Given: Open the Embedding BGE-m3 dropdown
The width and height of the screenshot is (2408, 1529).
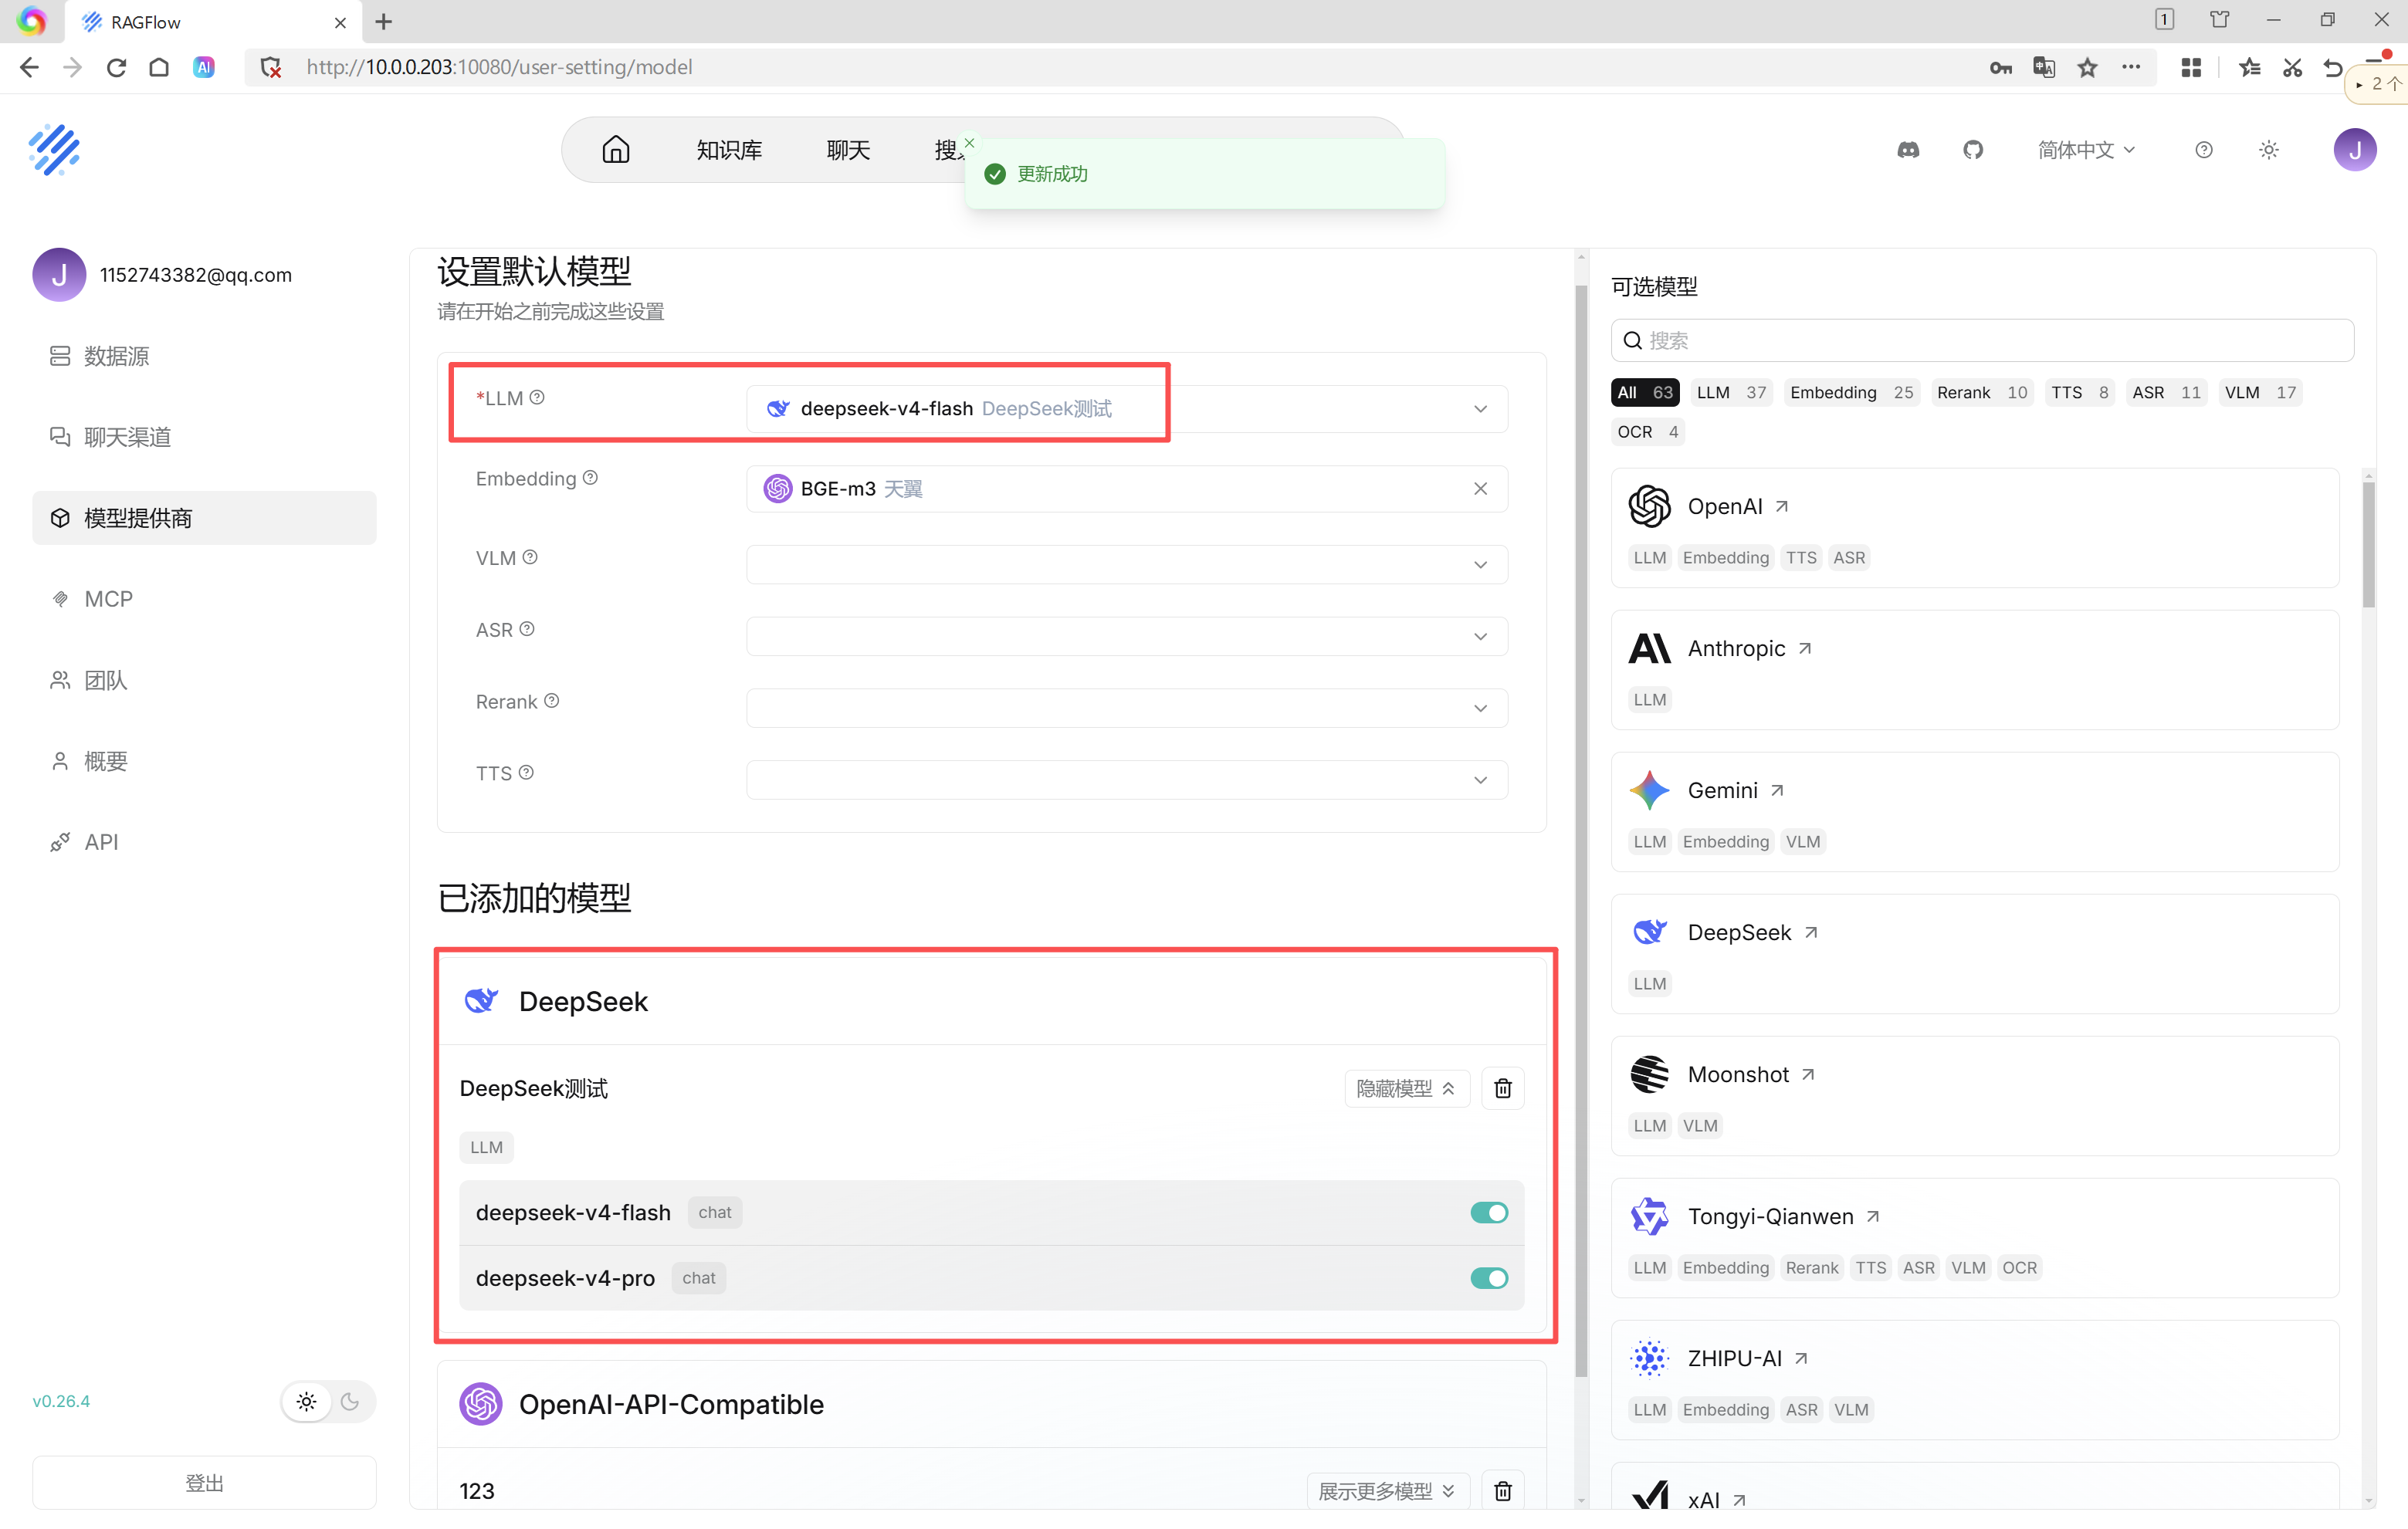Looking at the screenshot, I should [x=1127, y=489].
